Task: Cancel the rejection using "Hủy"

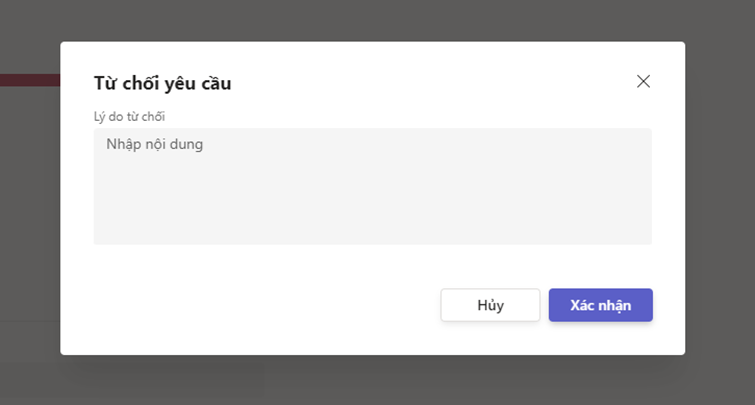Action: tap(490, 305)
